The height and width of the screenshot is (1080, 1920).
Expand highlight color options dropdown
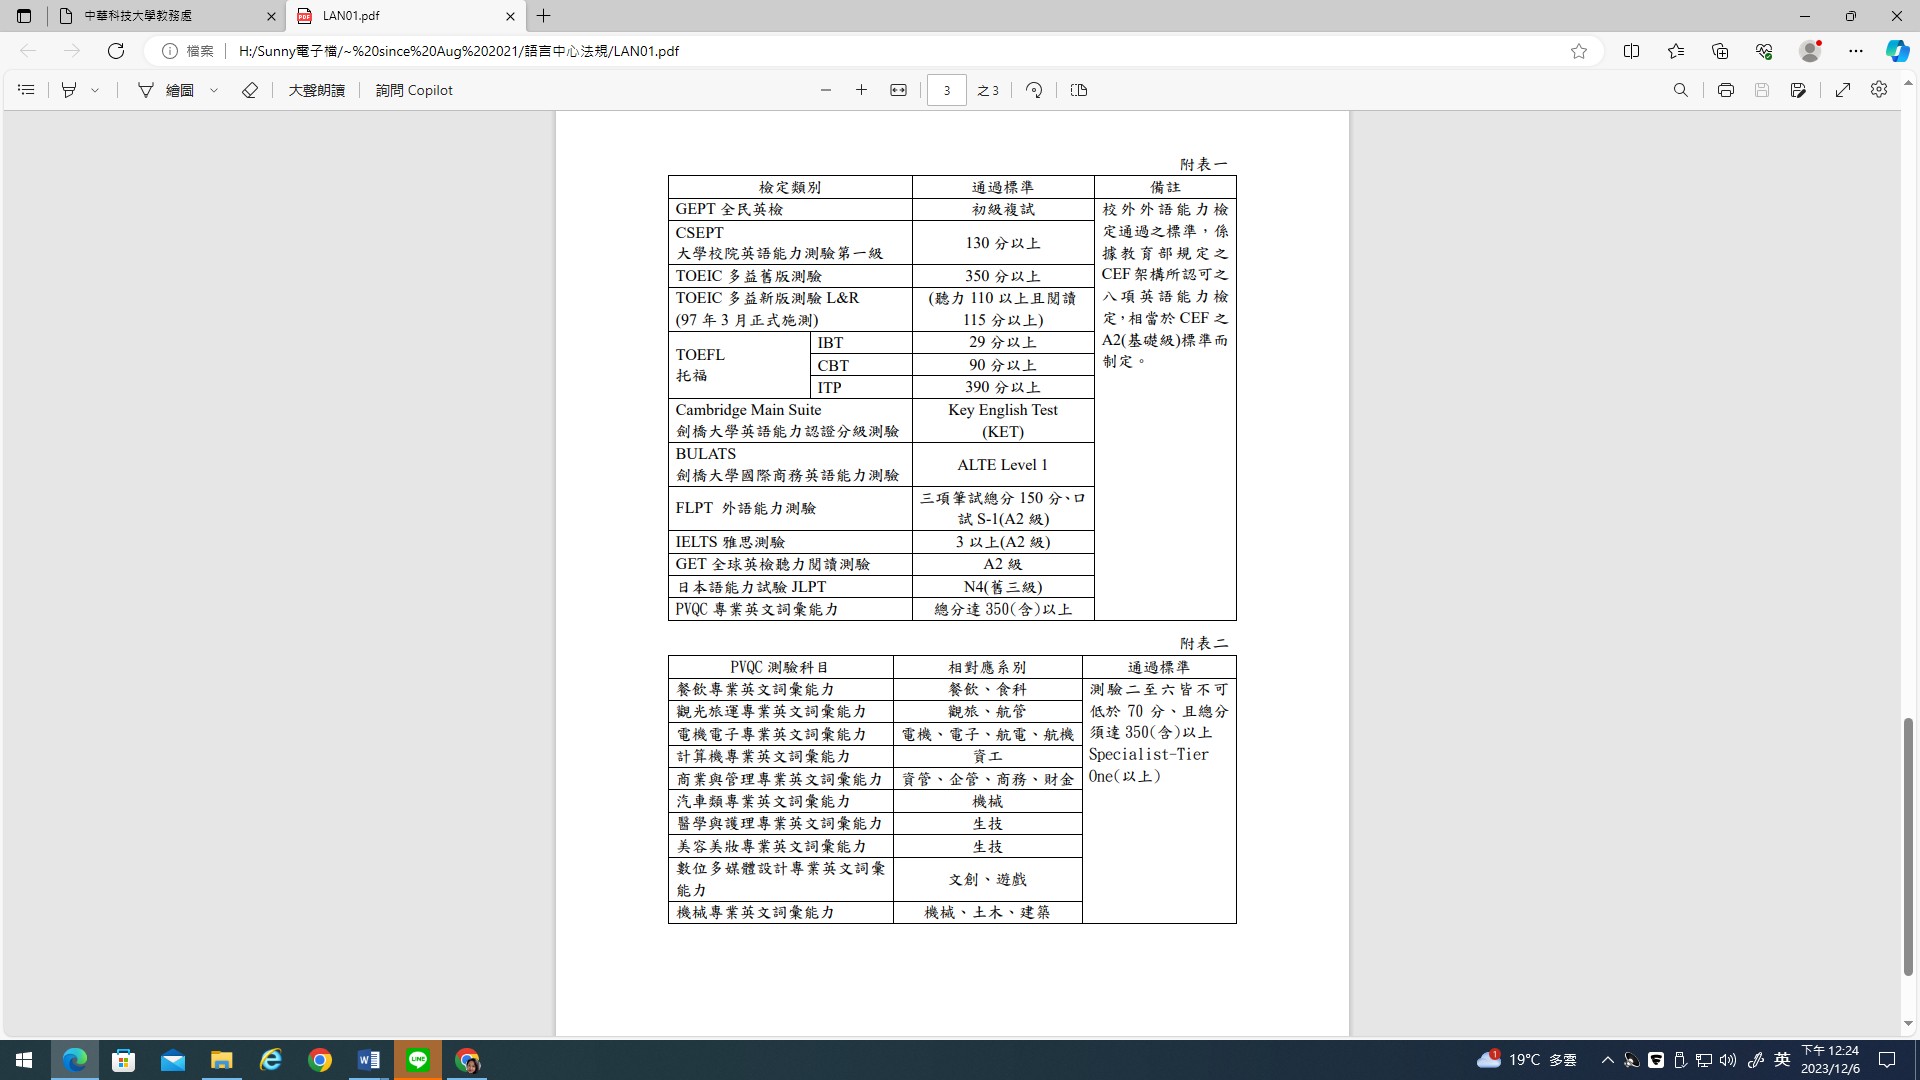coord(95,90)
